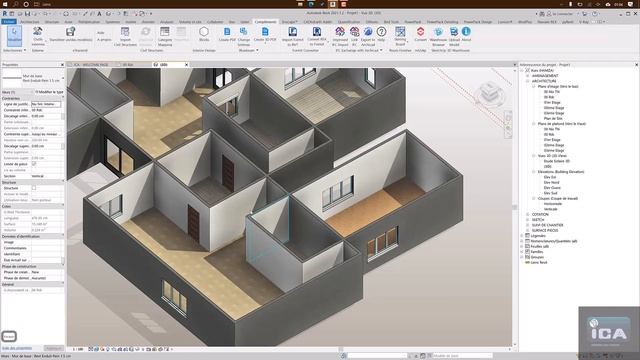640x360 pixels.
Task: Open Etude Solaire 3D view
Action: 556,161
